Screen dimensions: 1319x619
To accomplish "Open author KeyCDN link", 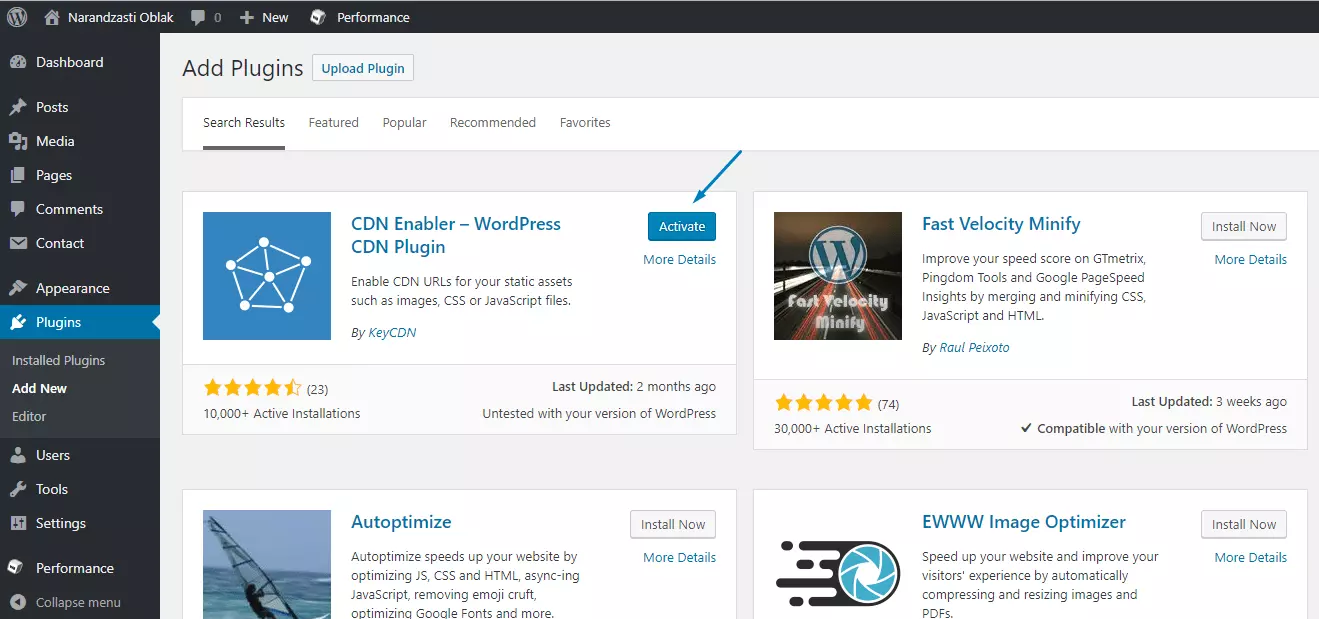I will tap(392, 333).
